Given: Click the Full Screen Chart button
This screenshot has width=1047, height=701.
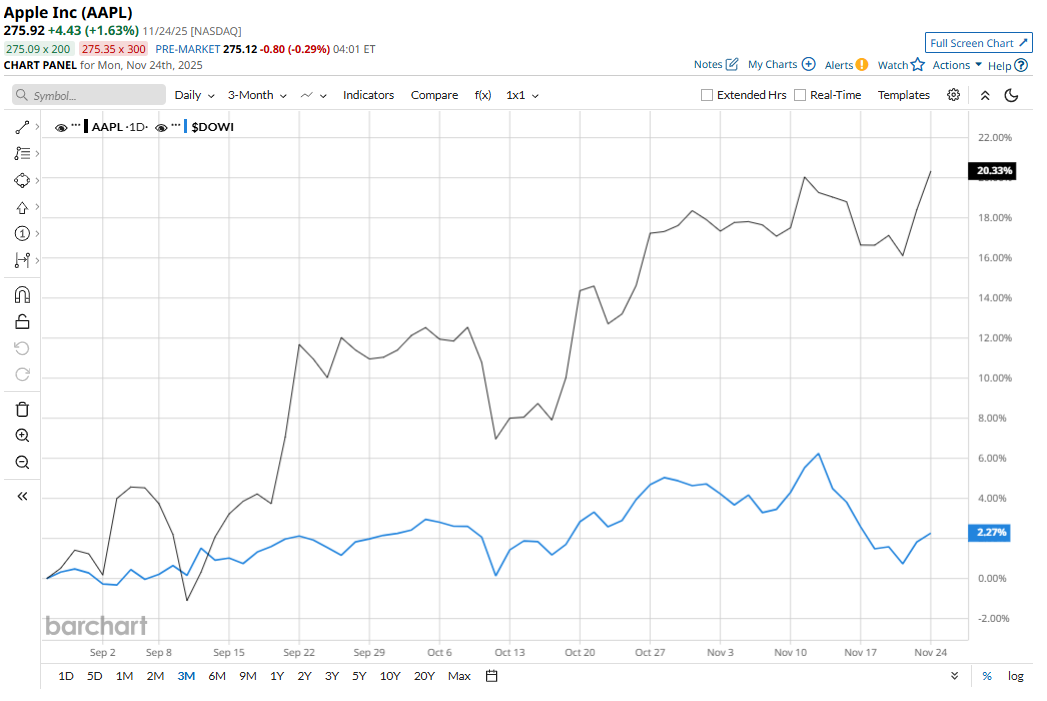Looking at the screenshot, I should coord(978,43).
